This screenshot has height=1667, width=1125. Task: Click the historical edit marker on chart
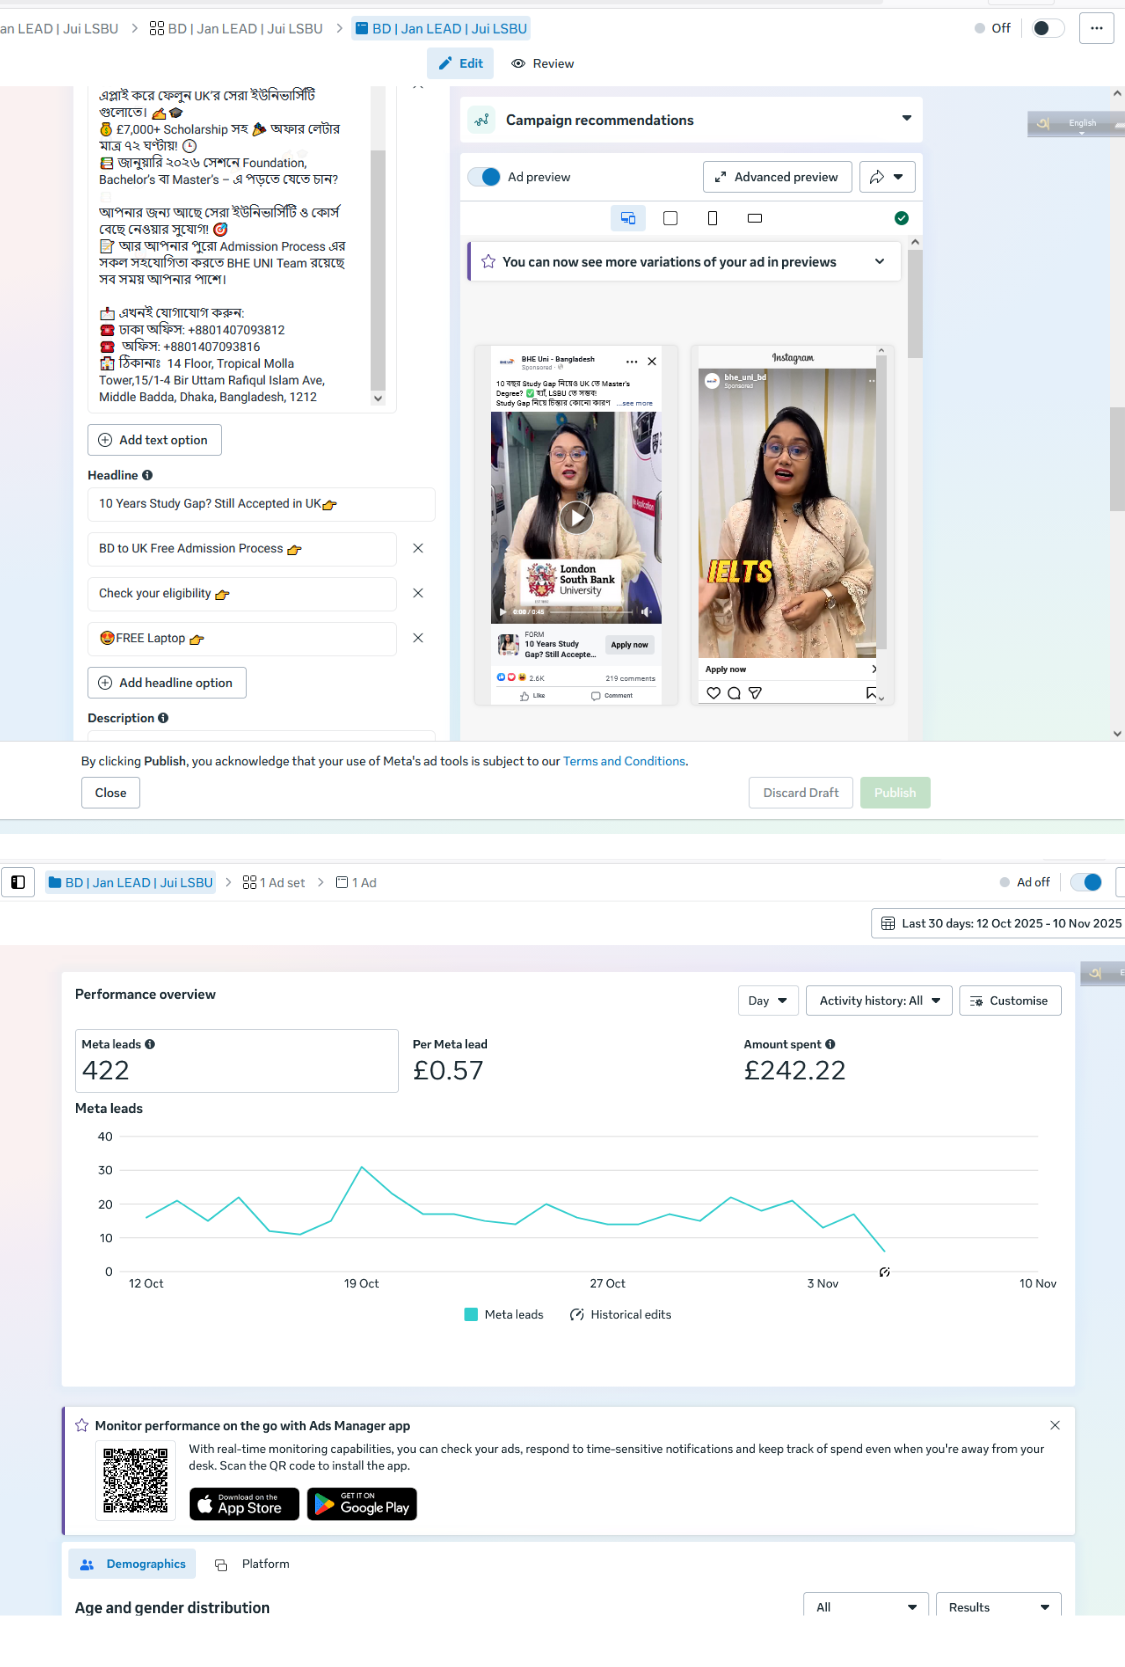coord(885,1272)
